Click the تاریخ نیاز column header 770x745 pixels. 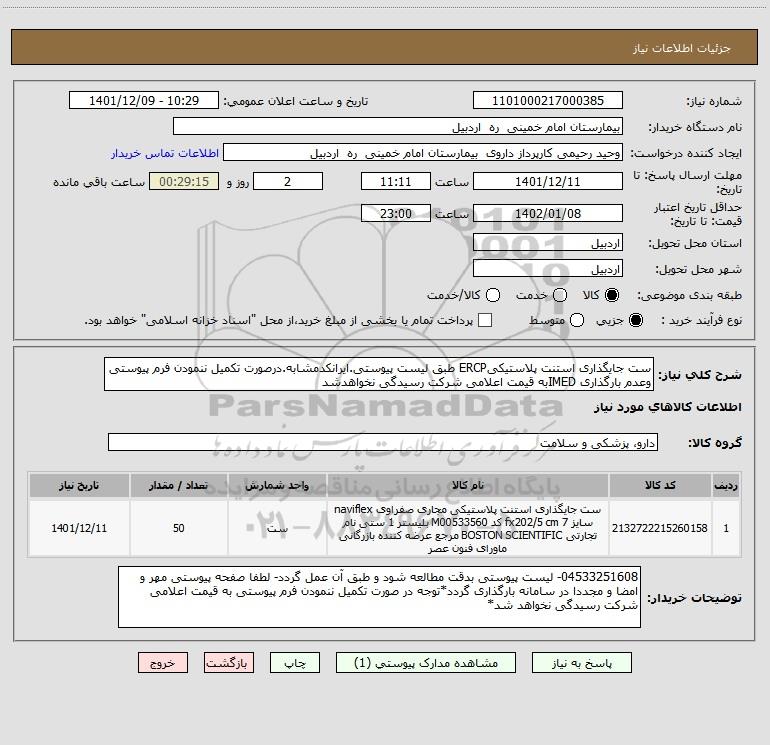tap(79, 485)
